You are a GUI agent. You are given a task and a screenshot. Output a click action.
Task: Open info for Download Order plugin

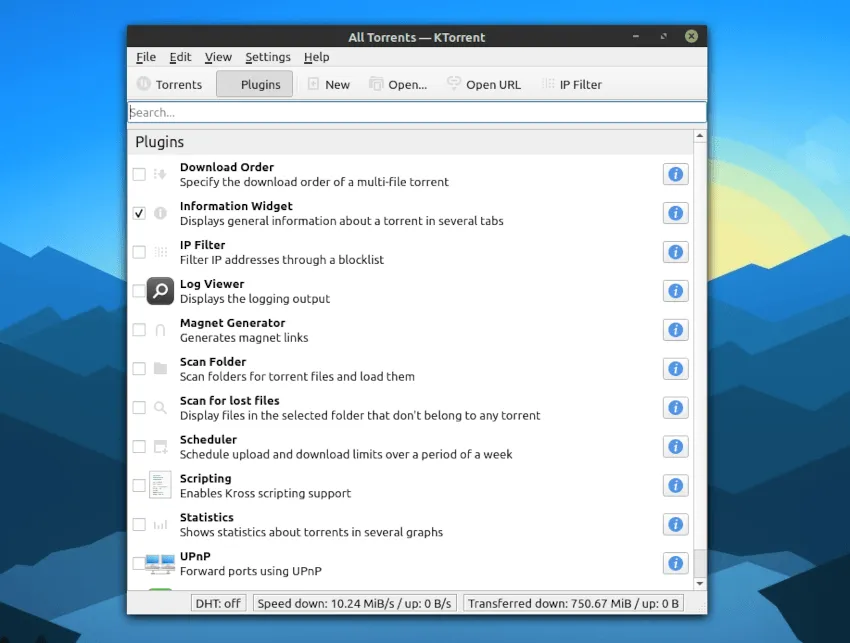click(x=675, y=175)
